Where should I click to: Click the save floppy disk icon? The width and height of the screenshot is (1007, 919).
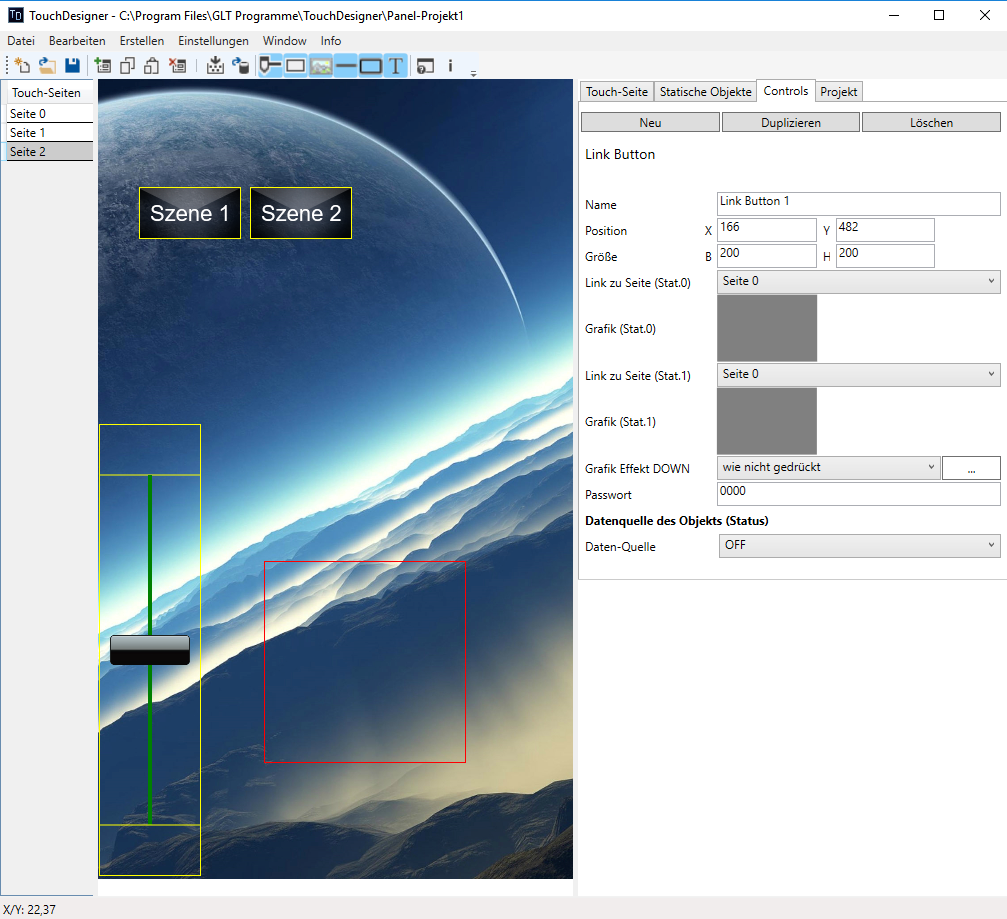[x=72, y=66]
